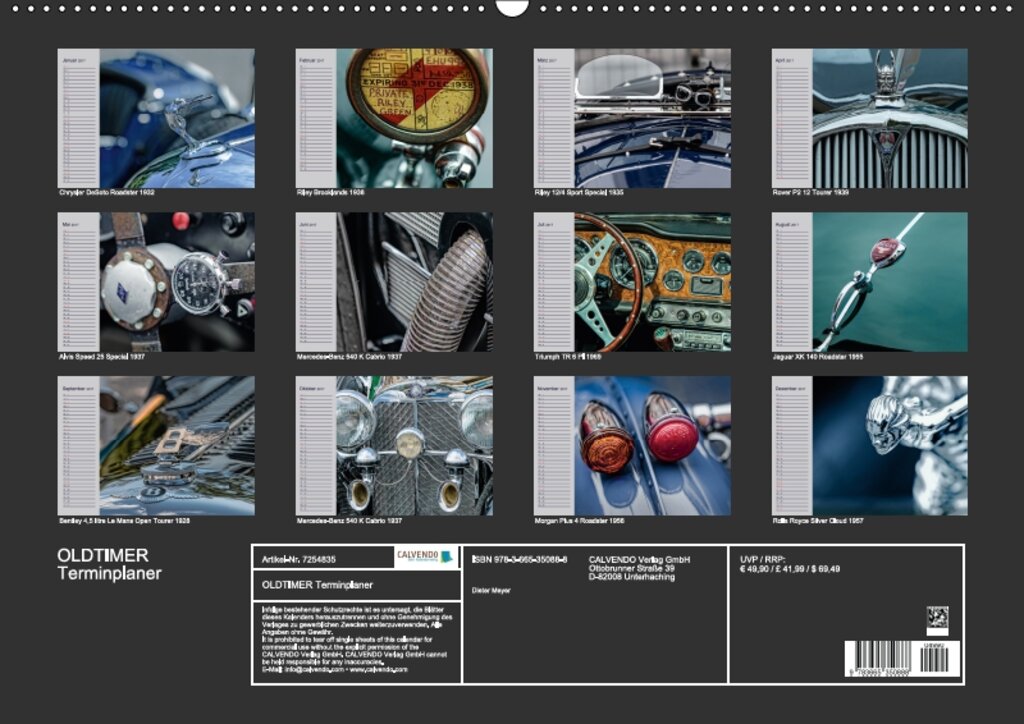
Task: Click caption 'Rover P2 12 Tourer 1939'
Action: pos(810,193)
